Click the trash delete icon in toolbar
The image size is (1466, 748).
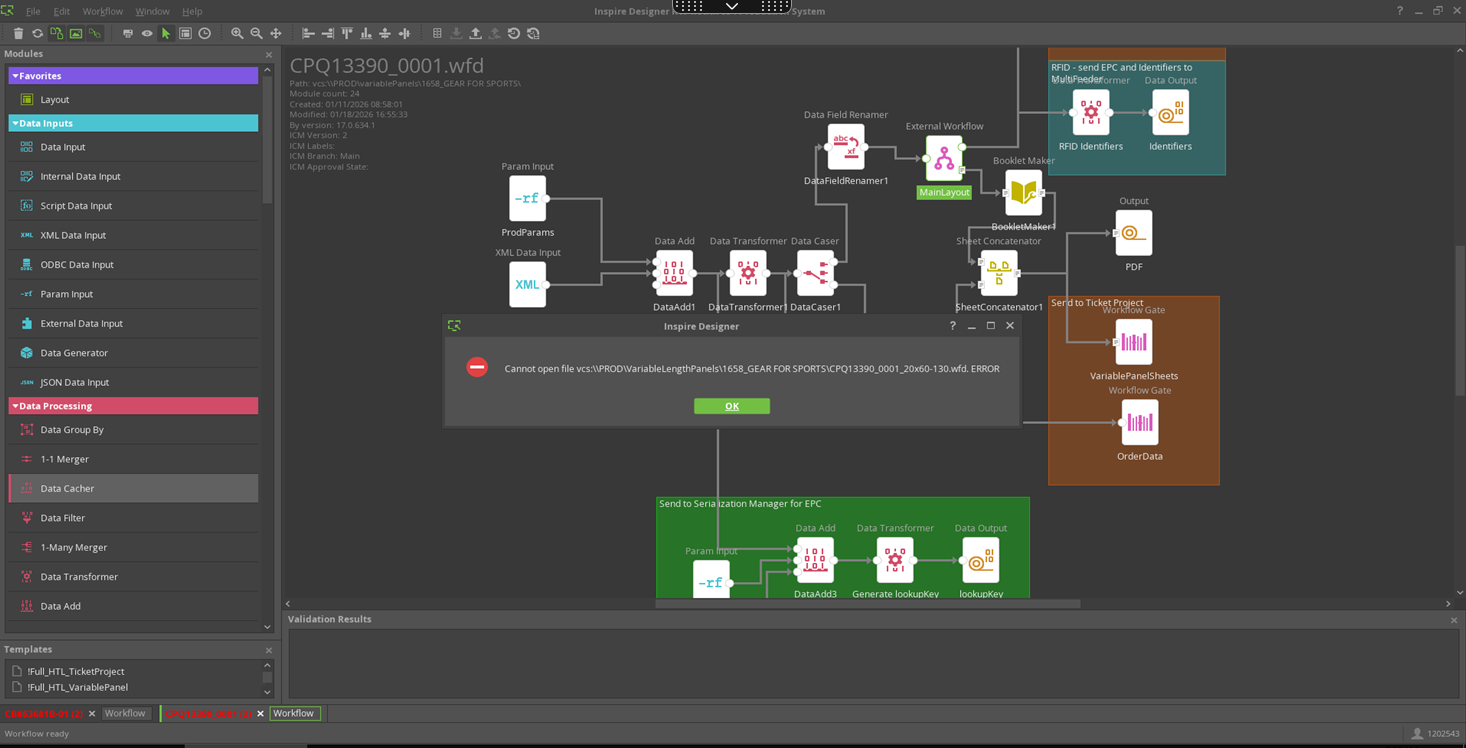[18, 34]
